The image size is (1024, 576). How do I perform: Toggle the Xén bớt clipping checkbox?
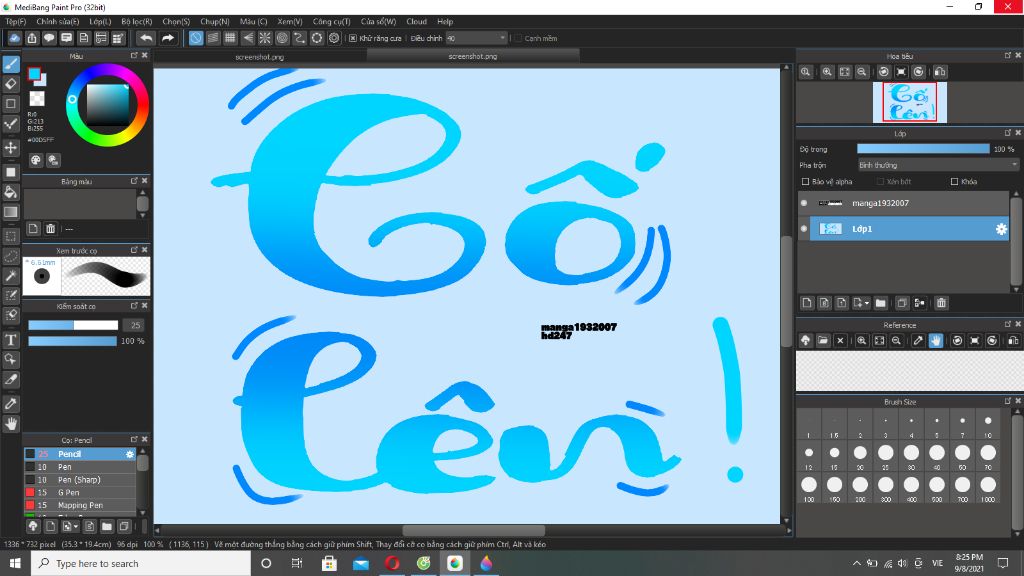click(x=880, y=182)
